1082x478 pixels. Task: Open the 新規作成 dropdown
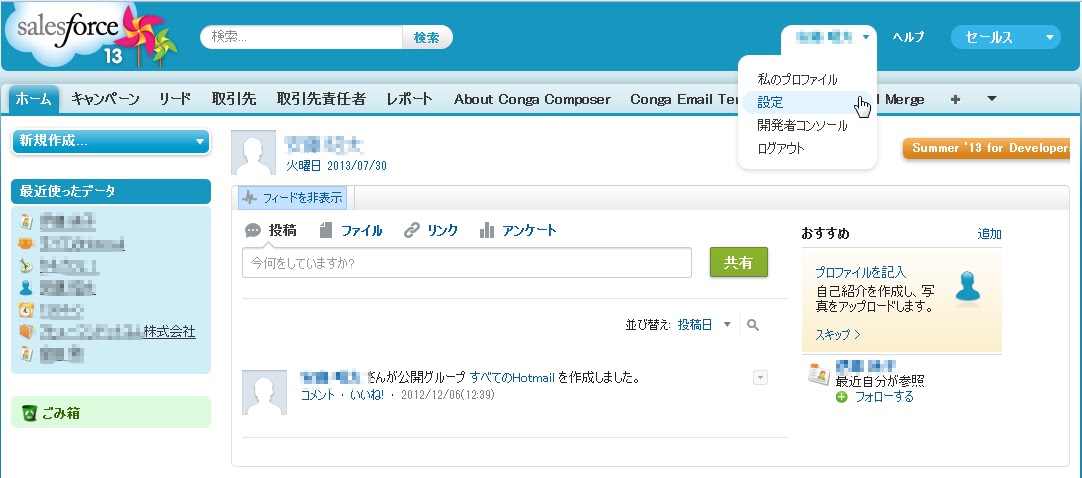pyautogui.click(x=111, y=141)
